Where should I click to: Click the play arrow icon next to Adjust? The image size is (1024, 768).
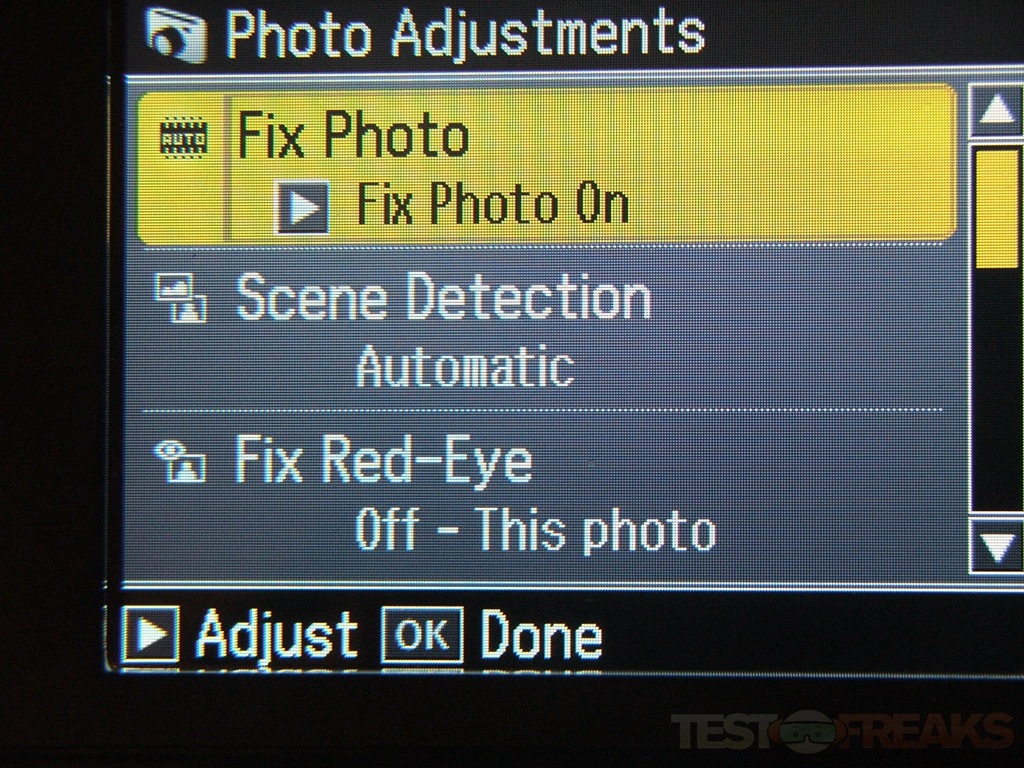pos(150,633)
